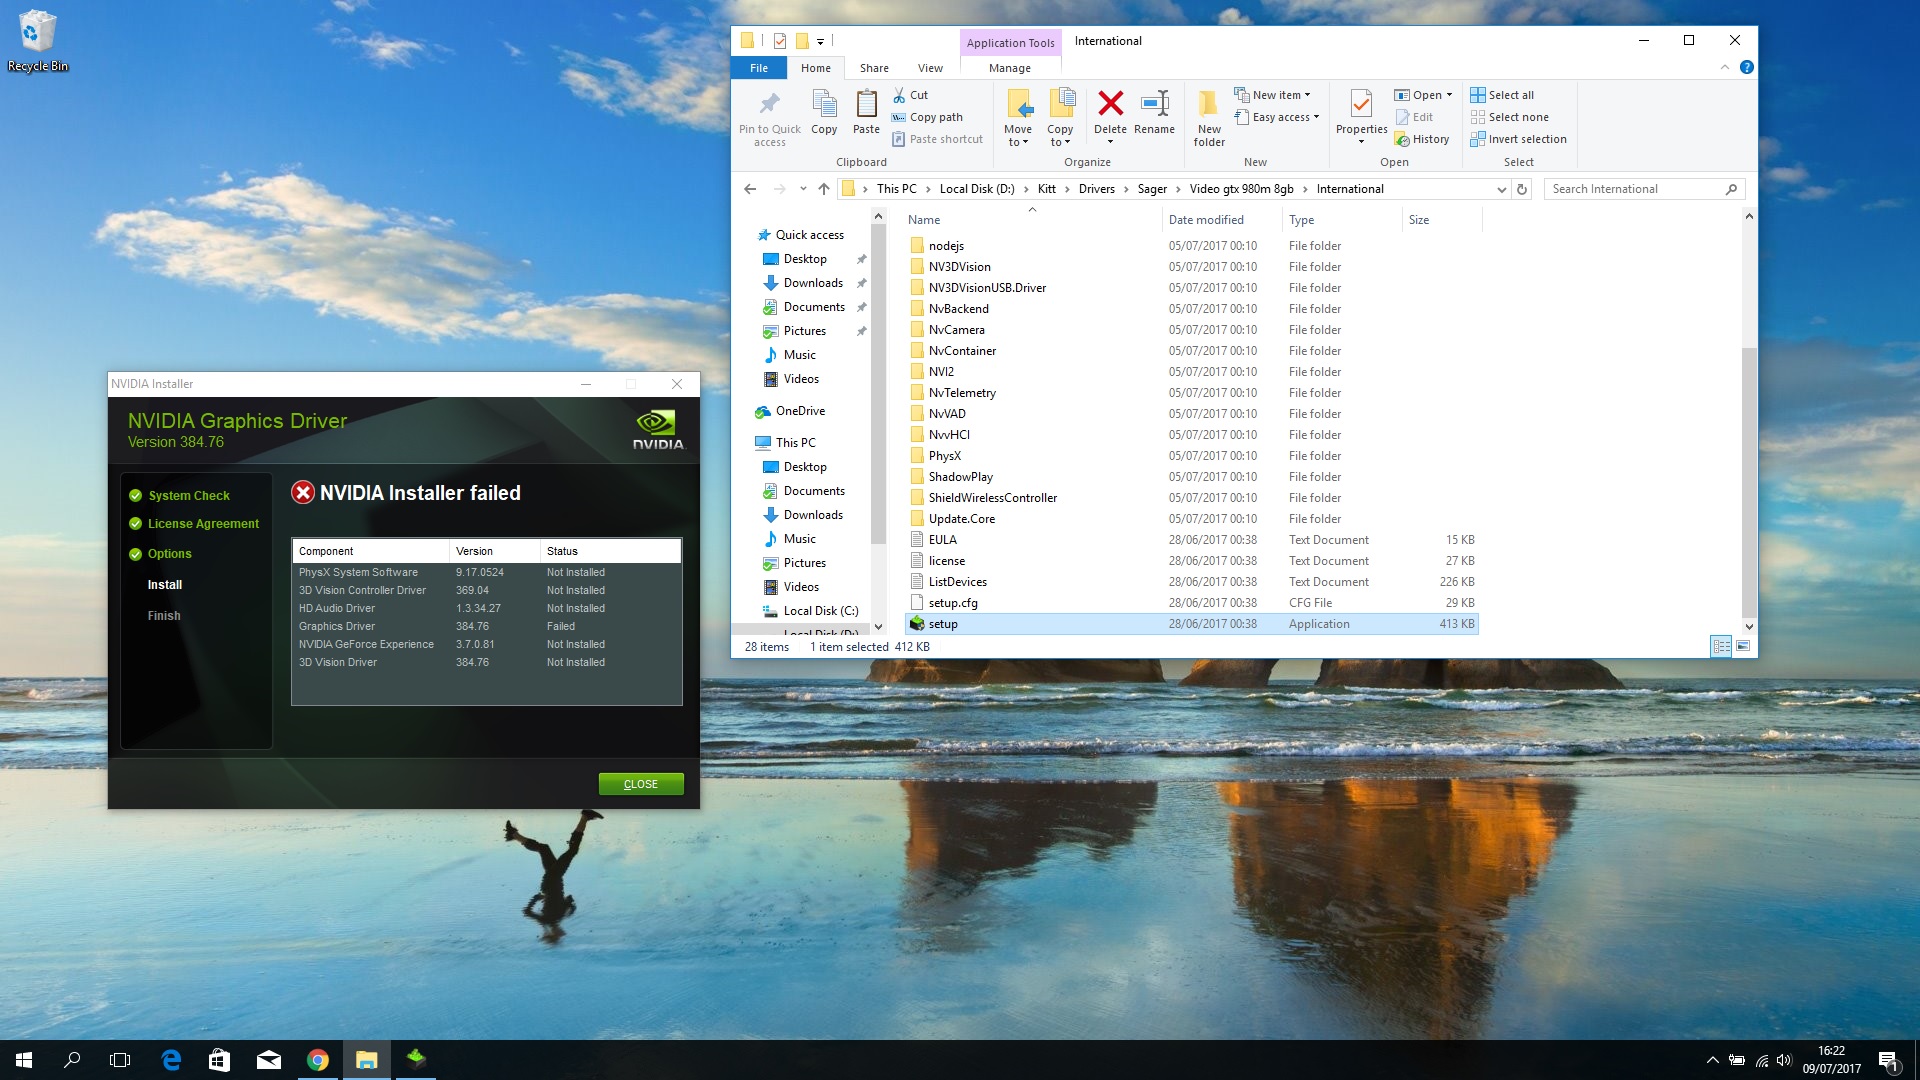Open the File menu tab
This screenshot has height=1080, width=1920.
759,68
